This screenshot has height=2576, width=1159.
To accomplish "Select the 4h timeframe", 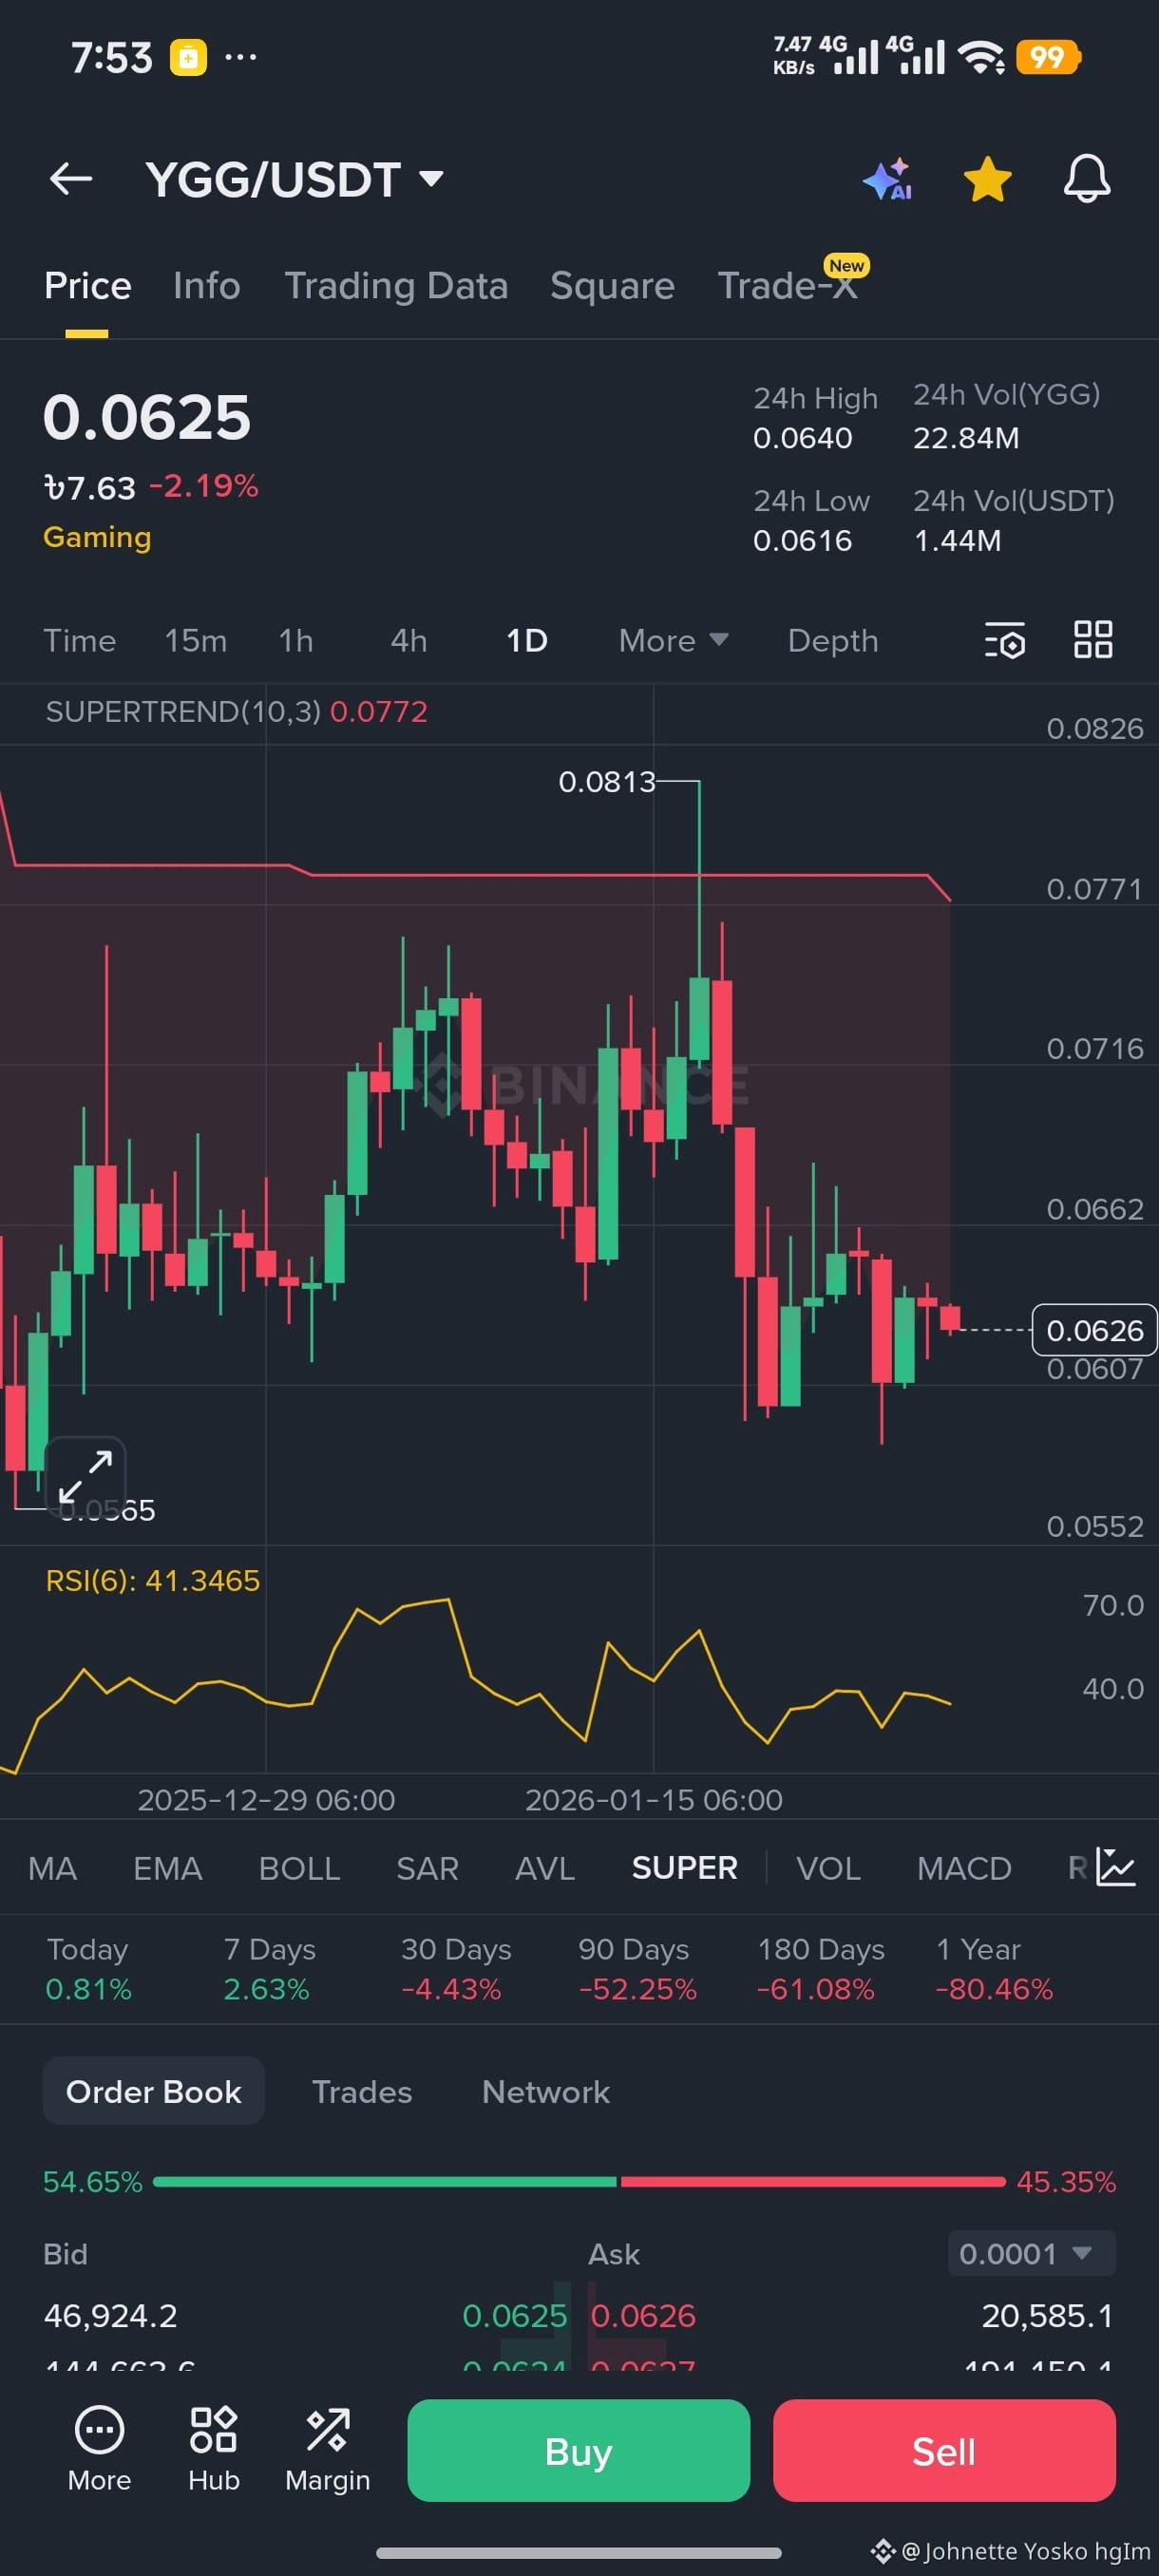I will coord(408,641).
